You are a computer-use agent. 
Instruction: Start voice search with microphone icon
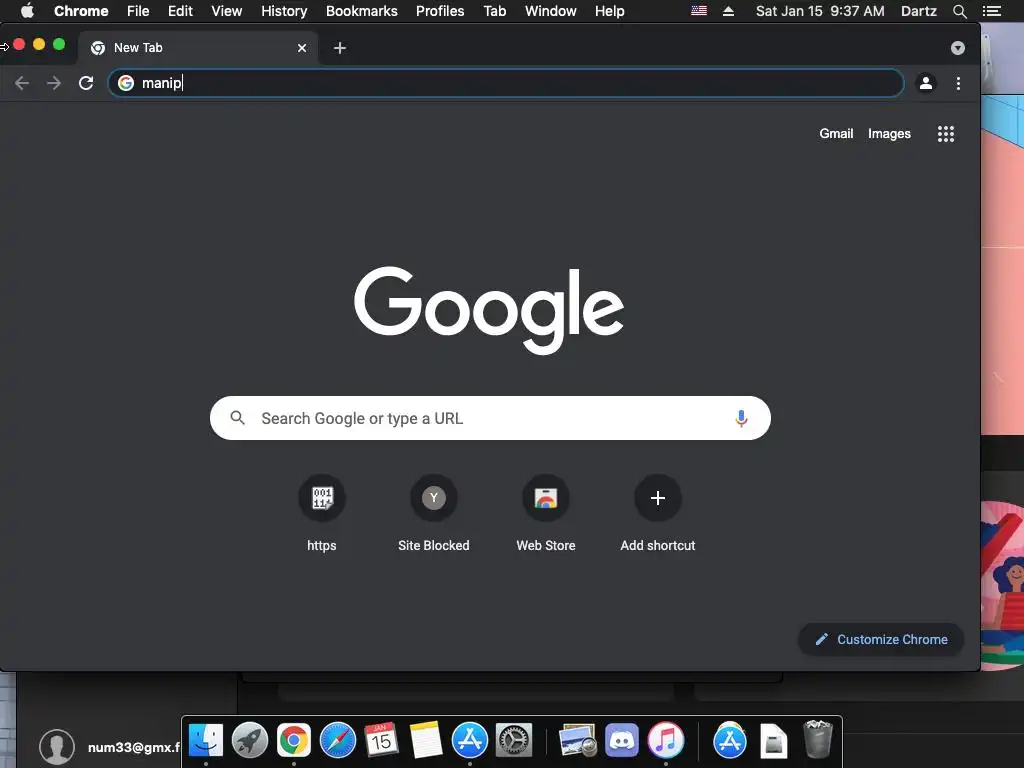pos(741,418)
